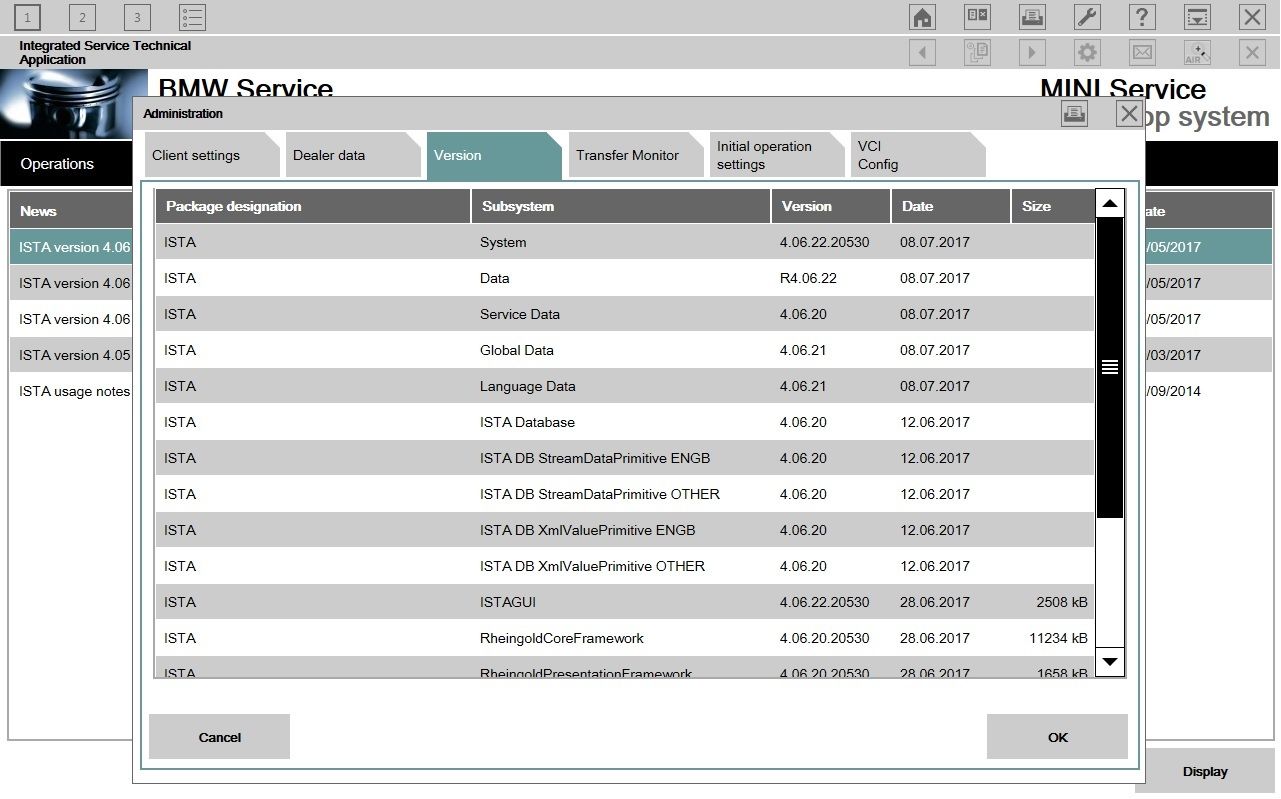
Task: Open the envelope mail icon
Action: [x=1141, y=52]
